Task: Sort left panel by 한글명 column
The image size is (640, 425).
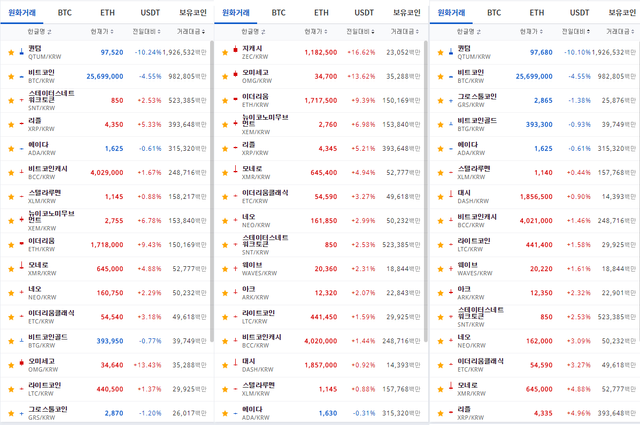Action: click(x=40, y=31)
